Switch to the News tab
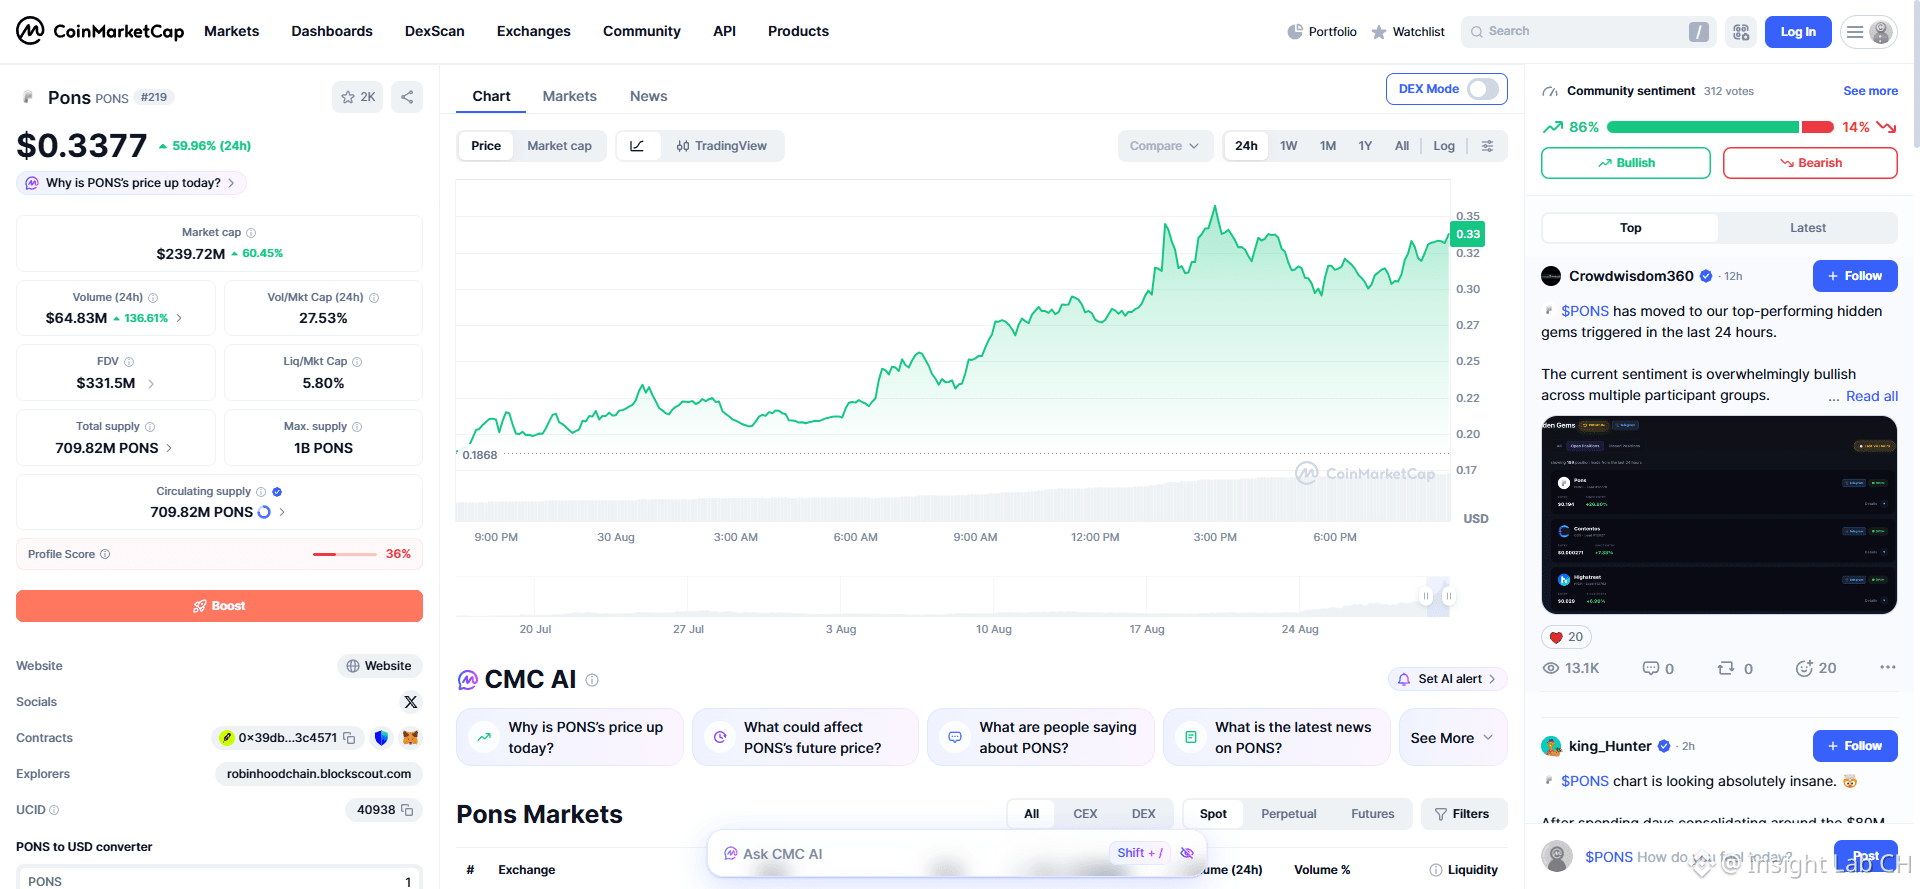This screenshot has height=889, width=1920. point(649,96)
